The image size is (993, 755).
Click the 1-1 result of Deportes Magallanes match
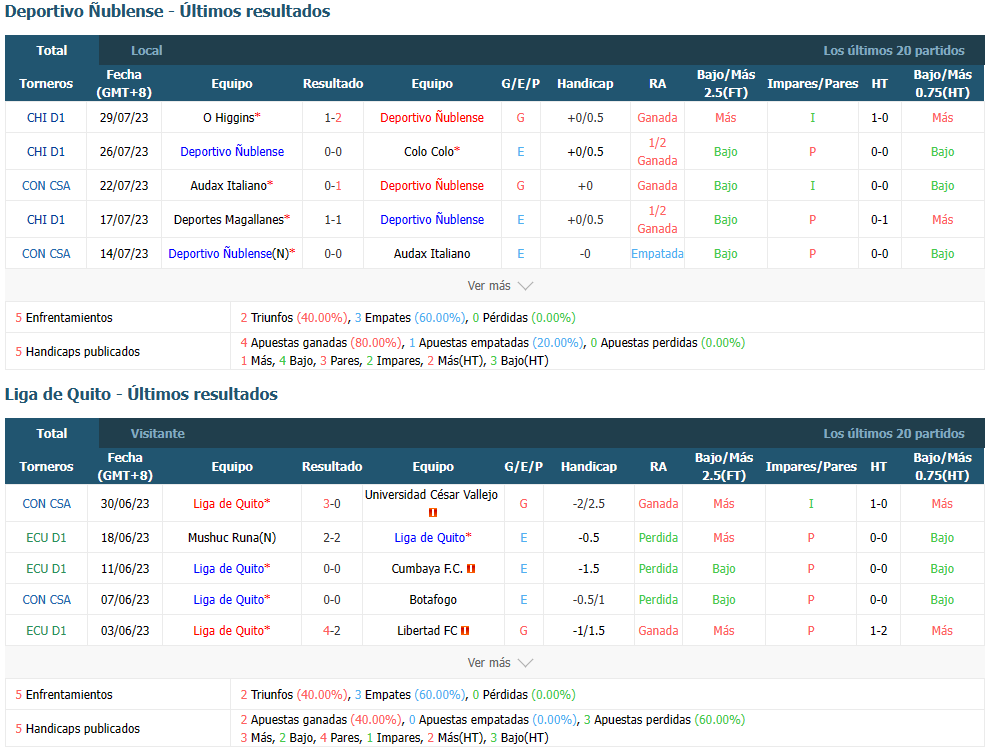333,220
